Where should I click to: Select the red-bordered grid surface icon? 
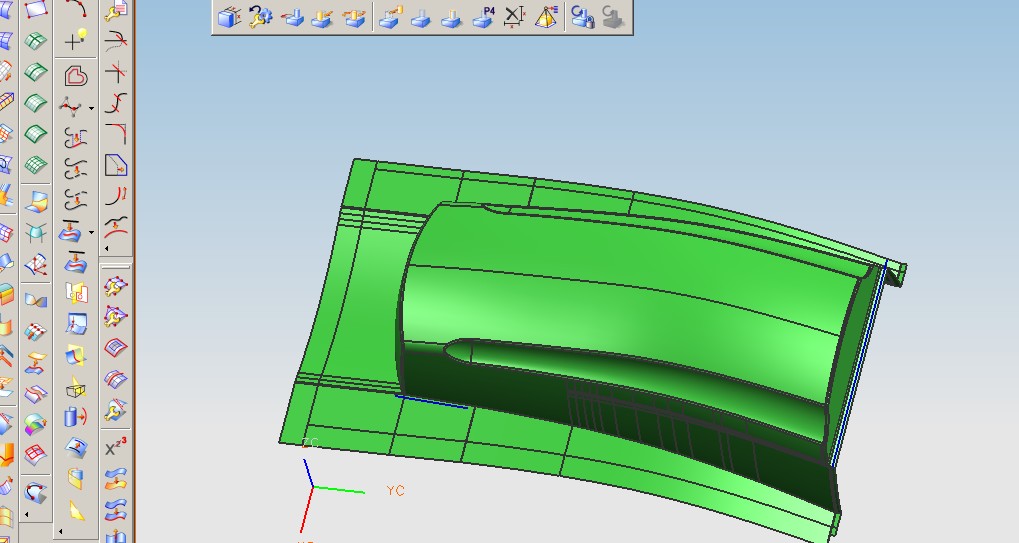pyautogui.click(x=116, y=347)
